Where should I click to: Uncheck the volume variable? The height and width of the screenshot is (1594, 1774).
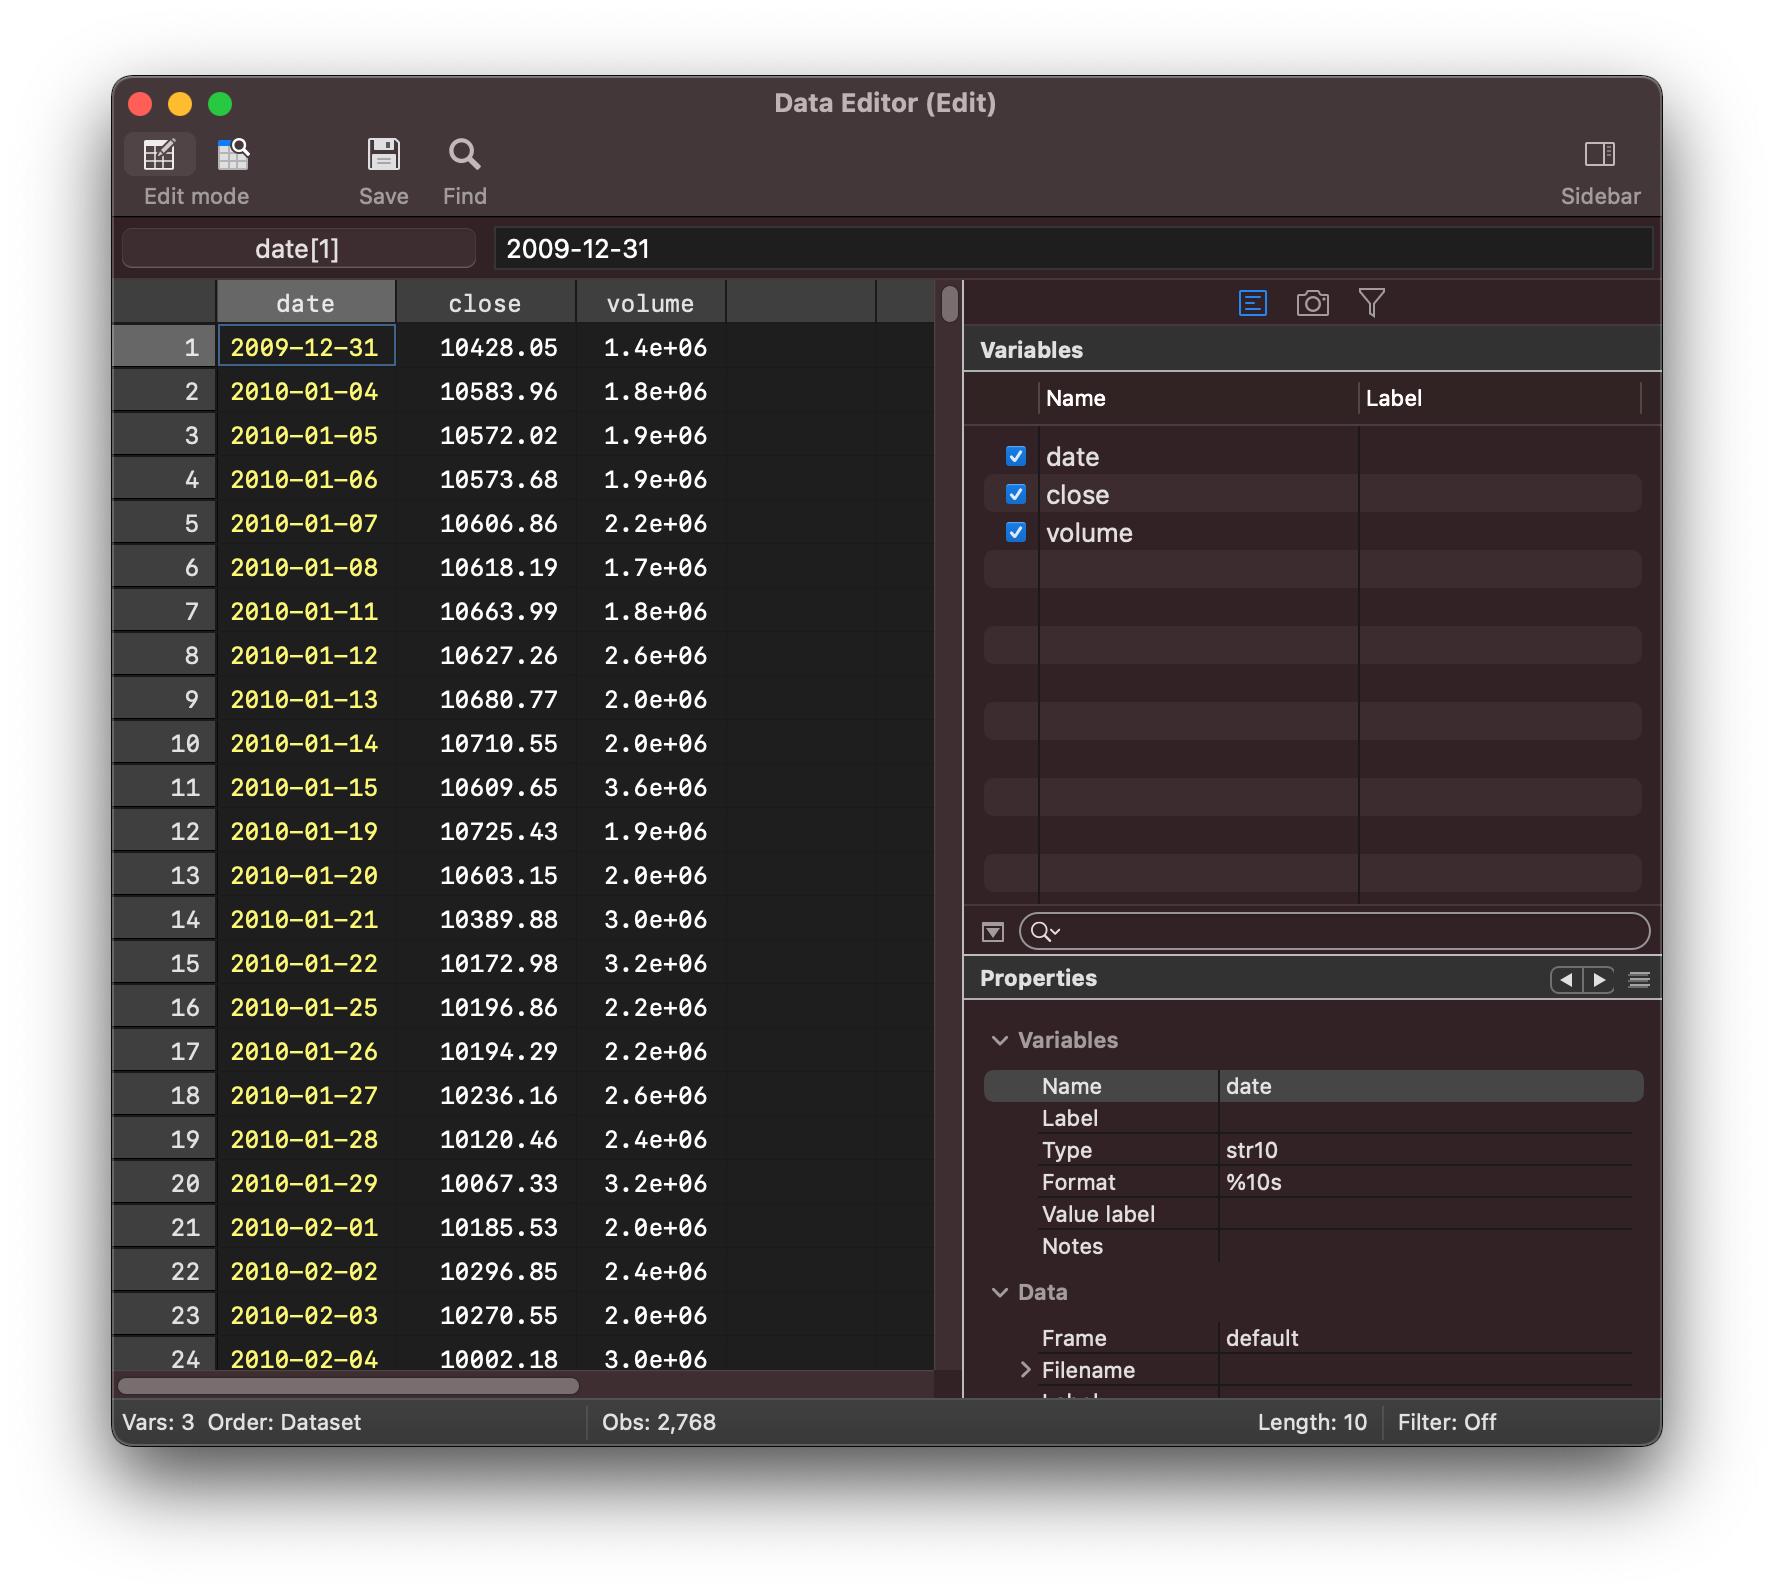[x=1014, y=532]
